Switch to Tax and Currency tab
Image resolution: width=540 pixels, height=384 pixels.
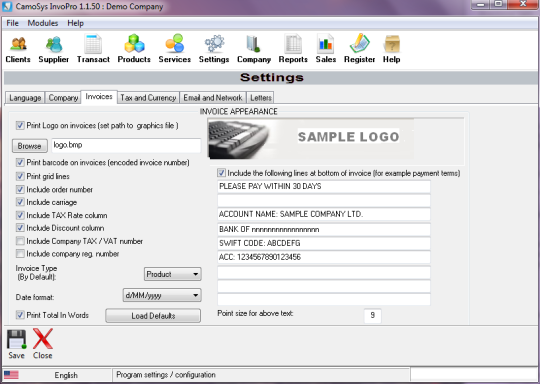click(x=148, y=98)
